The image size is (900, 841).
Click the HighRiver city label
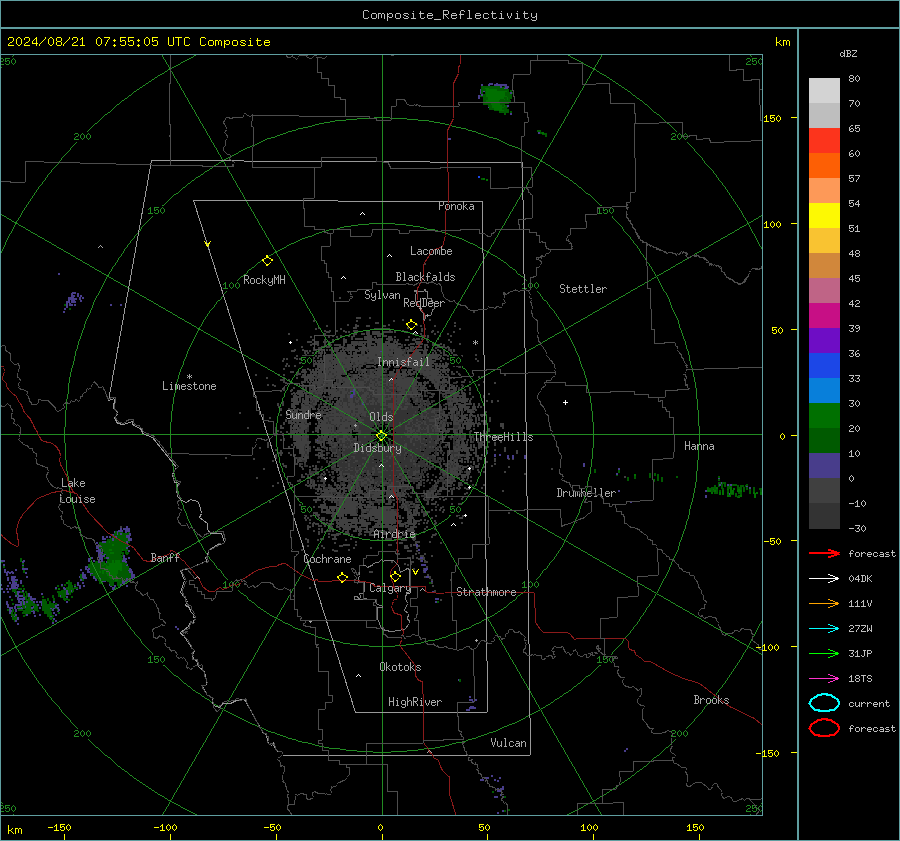click(x=415, y=702)
